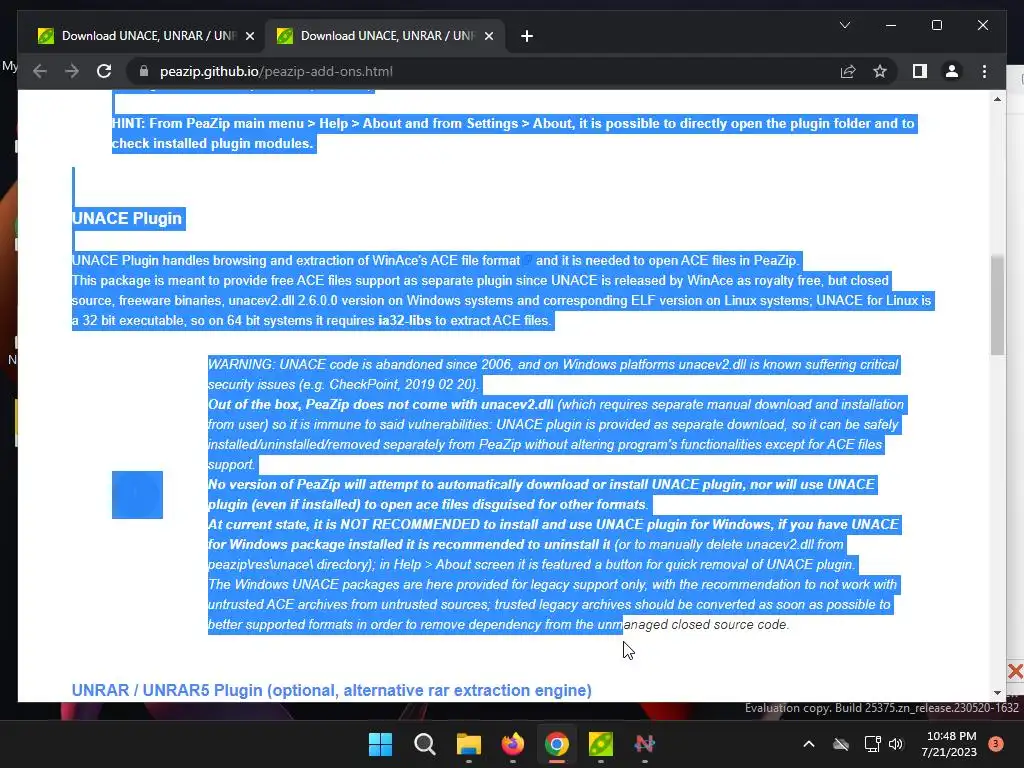
Task: Expand the tab search chevron
Action: [844, 25]
